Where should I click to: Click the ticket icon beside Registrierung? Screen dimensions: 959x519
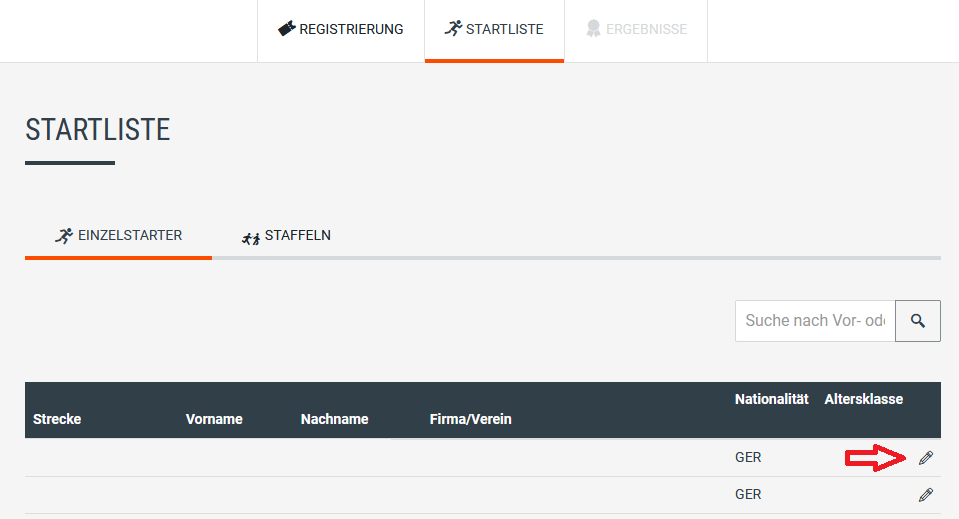point(287,29)
